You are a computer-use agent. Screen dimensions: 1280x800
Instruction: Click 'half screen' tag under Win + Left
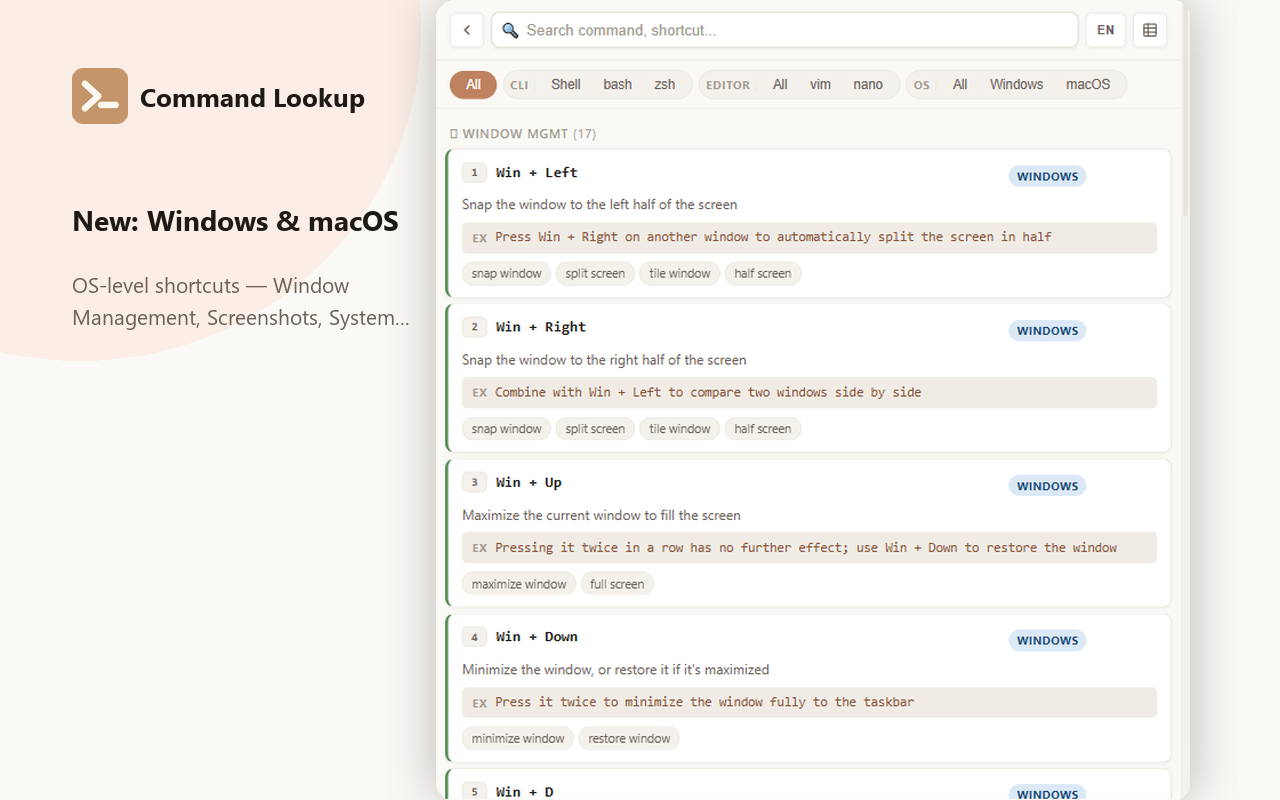(763, 274)
